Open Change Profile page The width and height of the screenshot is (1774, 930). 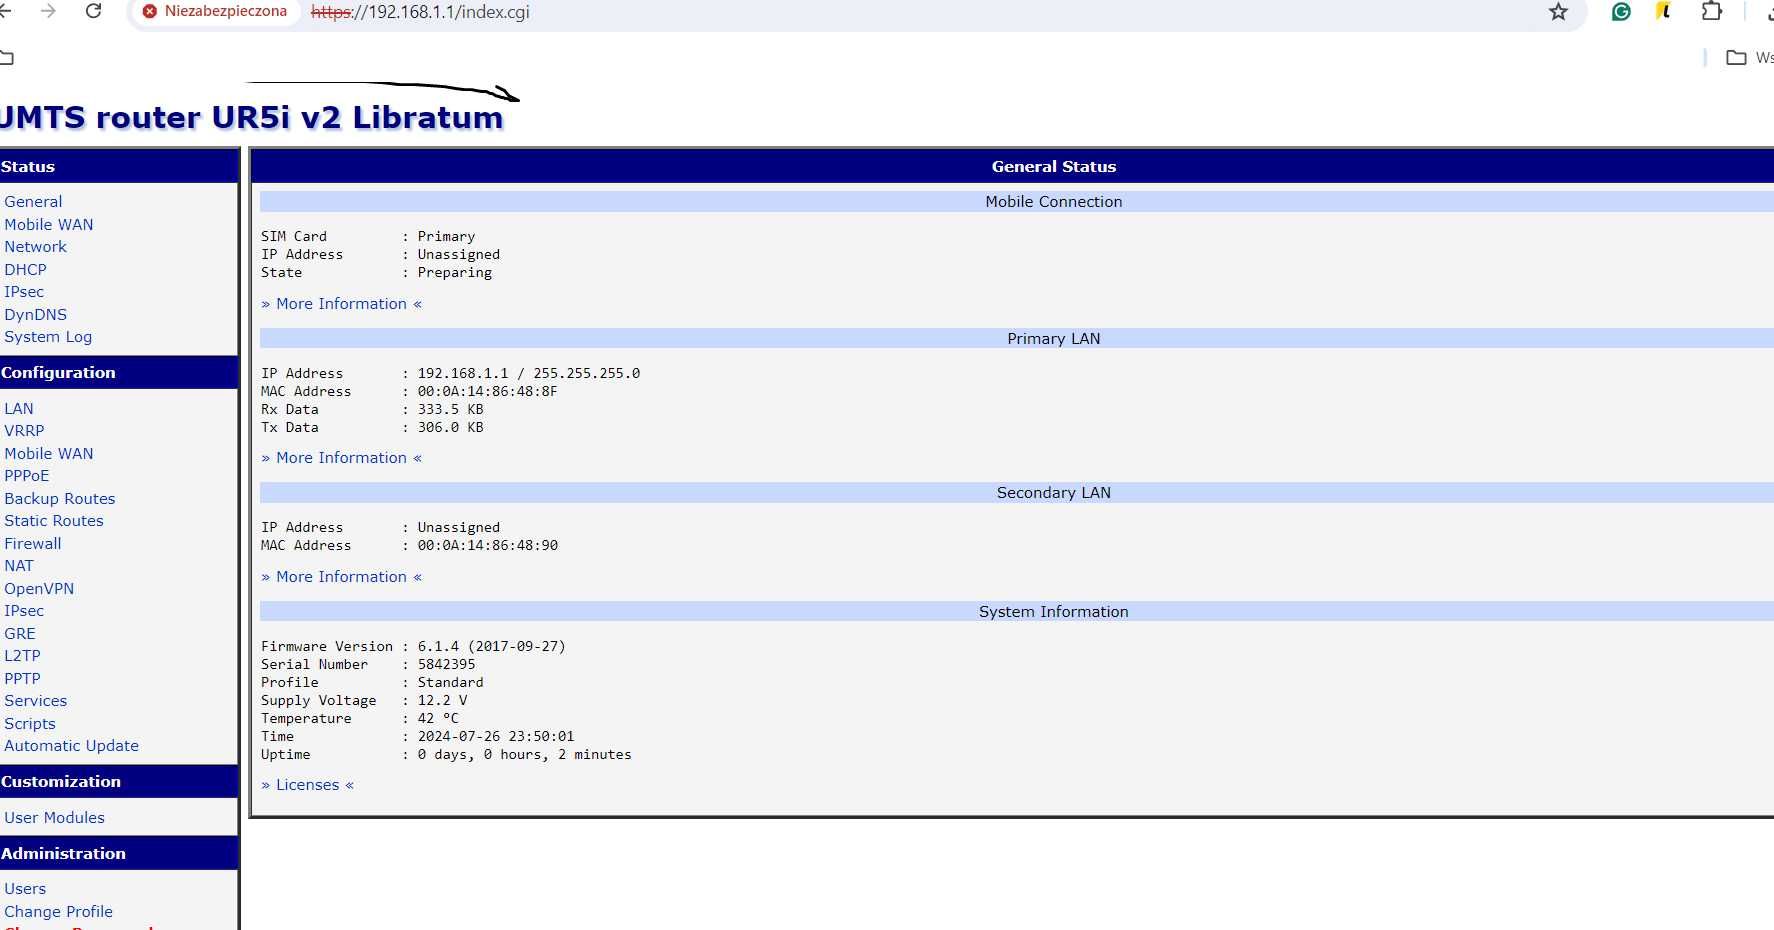58,912
